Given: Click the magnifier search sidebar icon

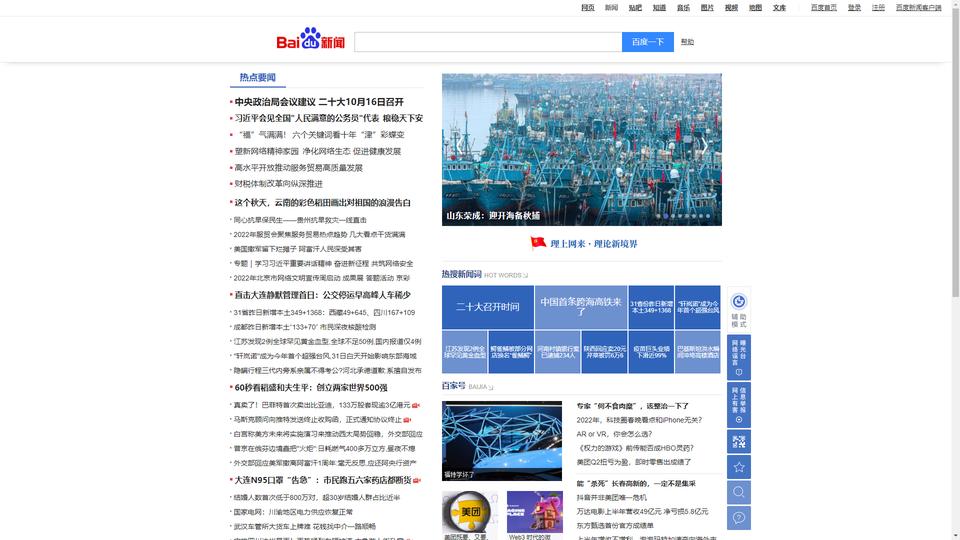Looking at the screenshot, I should (739, 492).
